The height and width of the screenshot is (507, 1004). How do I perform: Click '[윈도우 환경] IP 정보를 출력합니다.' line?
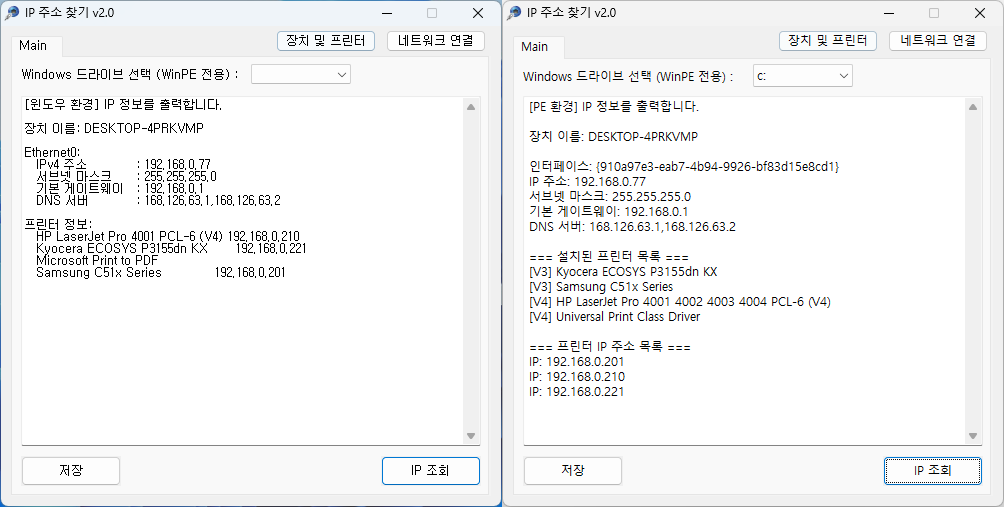(123, 104)
